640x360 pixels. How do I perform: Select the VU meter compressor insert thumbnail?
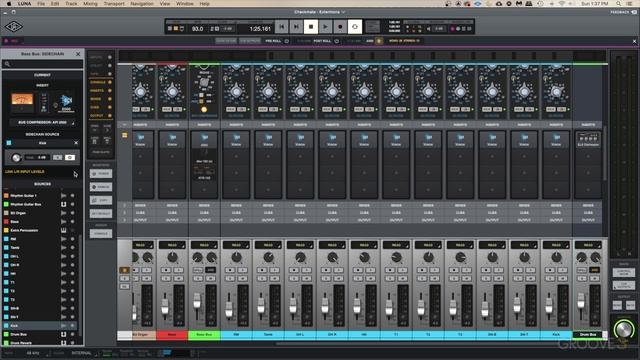pyautogui.click(x=22, y=102)
